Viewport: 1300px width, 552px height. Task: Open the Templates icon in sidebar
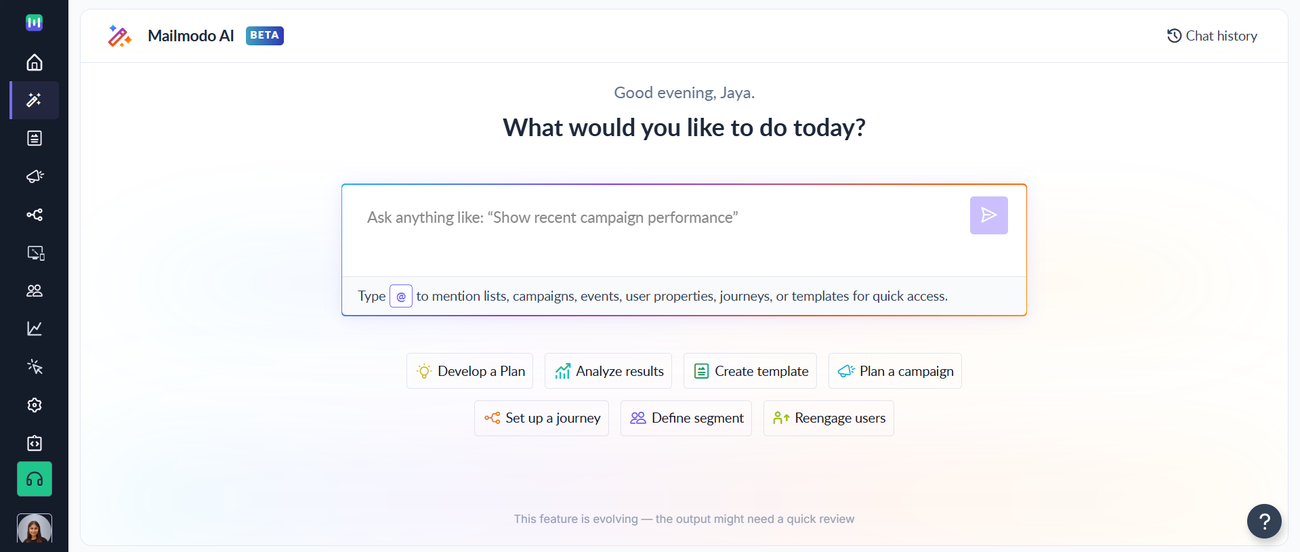34,139
